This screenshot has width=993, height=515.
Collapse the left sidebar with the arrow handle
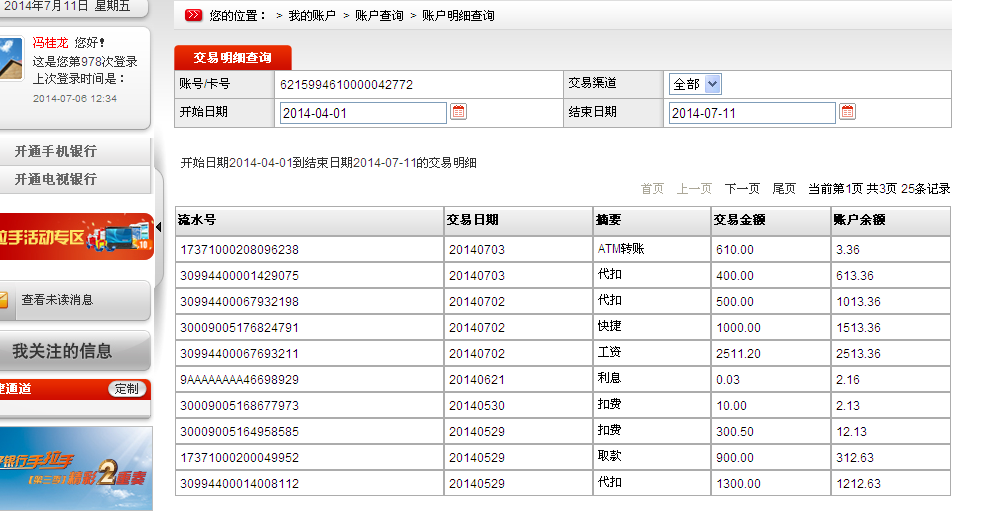tap(158, 227)
